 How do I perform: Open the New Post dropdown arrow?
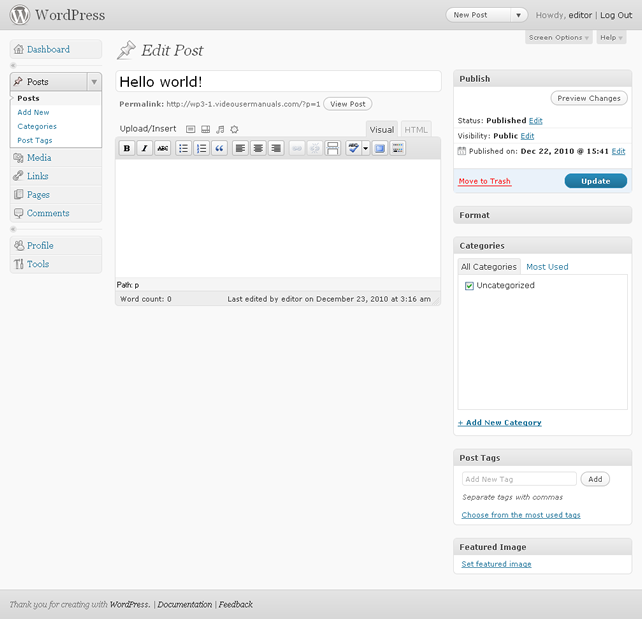(518, 15)
